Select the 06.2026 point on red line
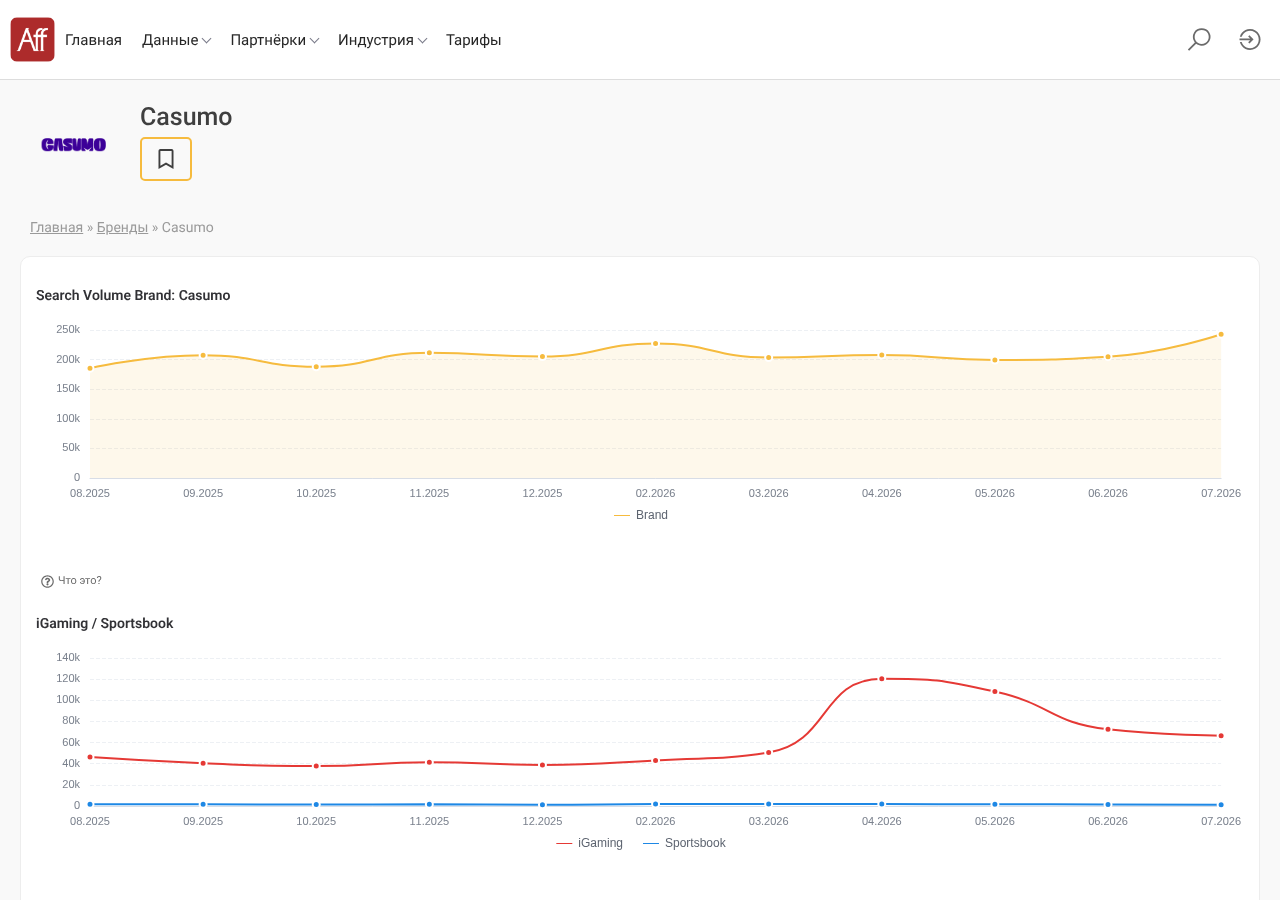The image size is (1280, 900). pyautogui.click(x=1108, y=729)
